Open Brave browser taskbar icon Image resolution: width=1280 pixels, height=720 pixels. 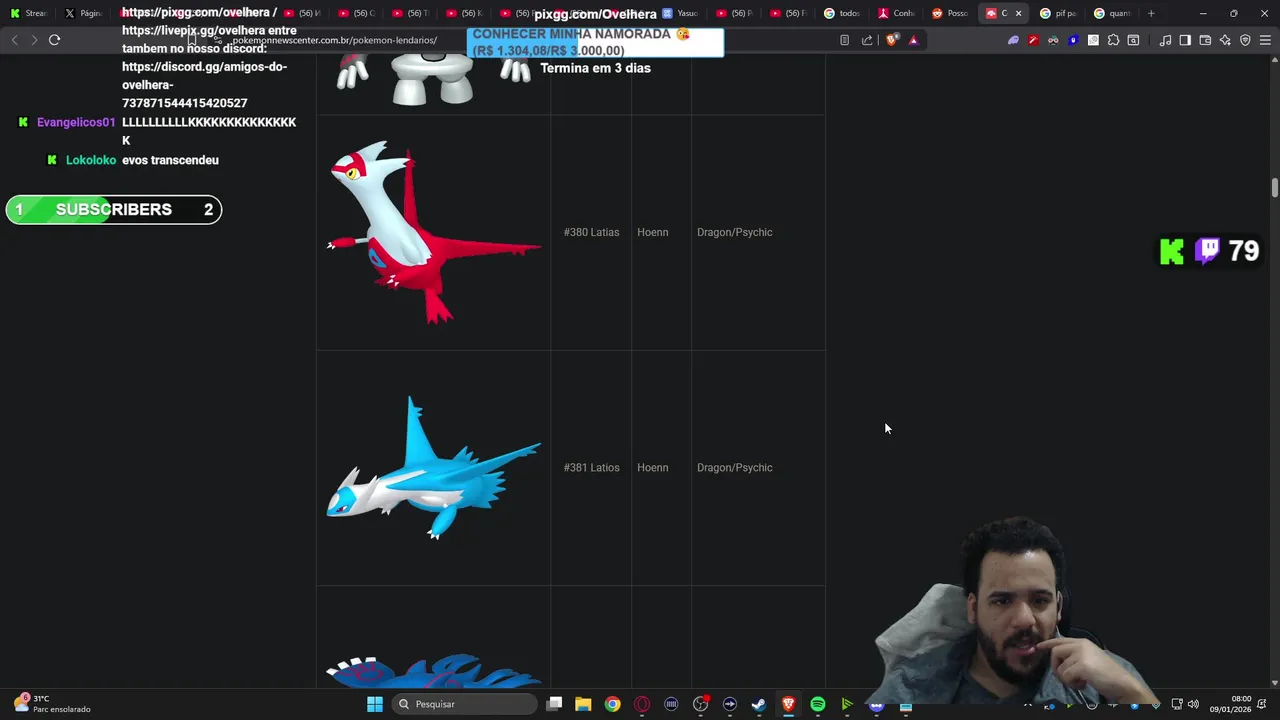coord(788,704)
